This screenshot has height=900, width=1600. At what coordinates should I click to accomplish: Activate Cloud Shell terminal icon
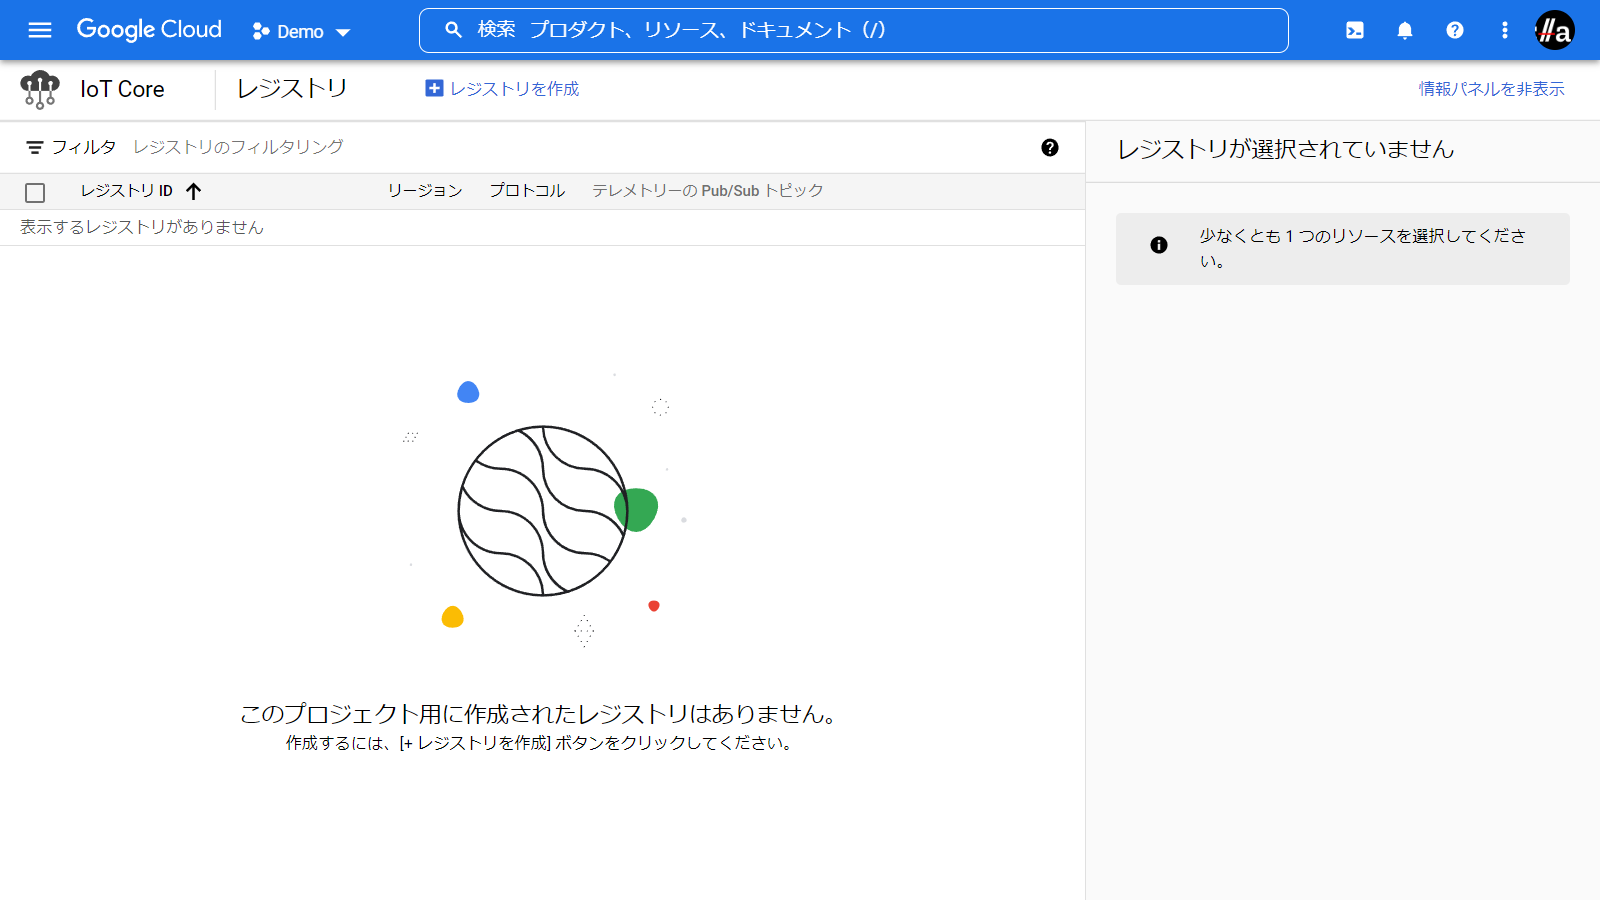tap(1355, 30)
